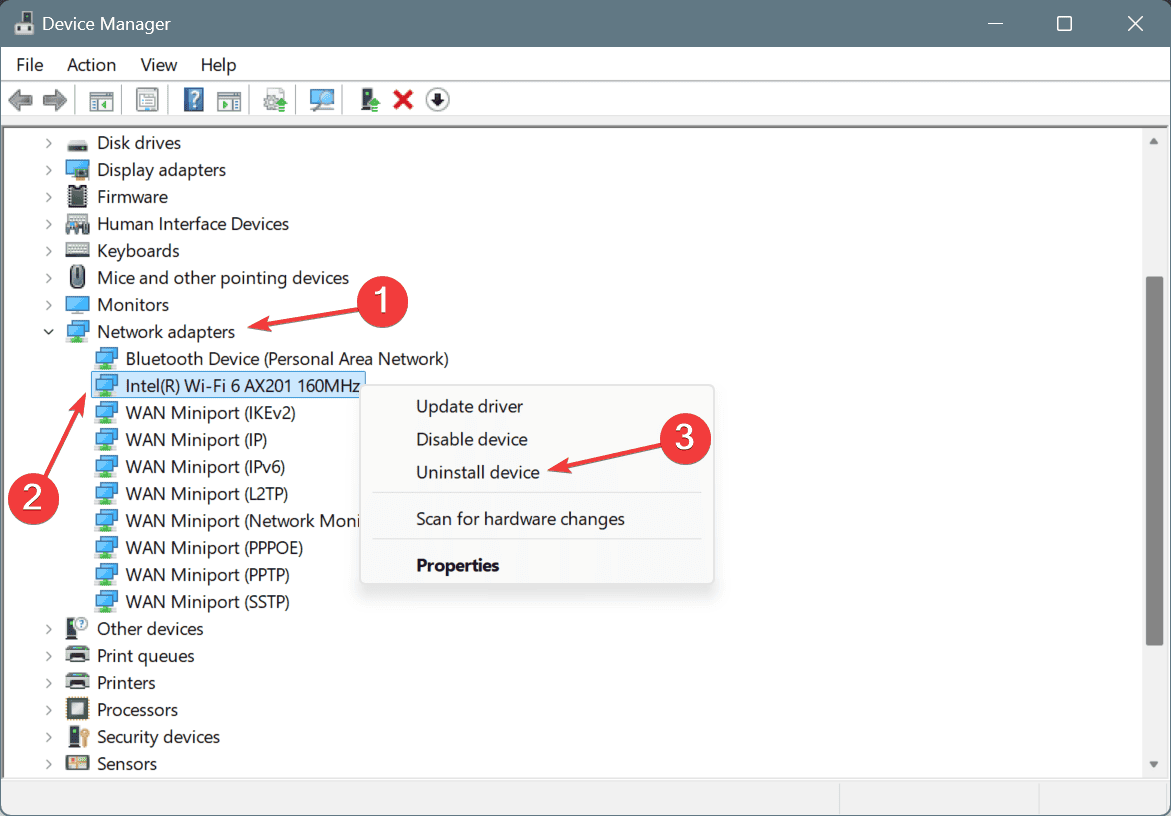Select WAN Miniport (PPPOE)
The image size is (1171, 816).
pos(214,547)
